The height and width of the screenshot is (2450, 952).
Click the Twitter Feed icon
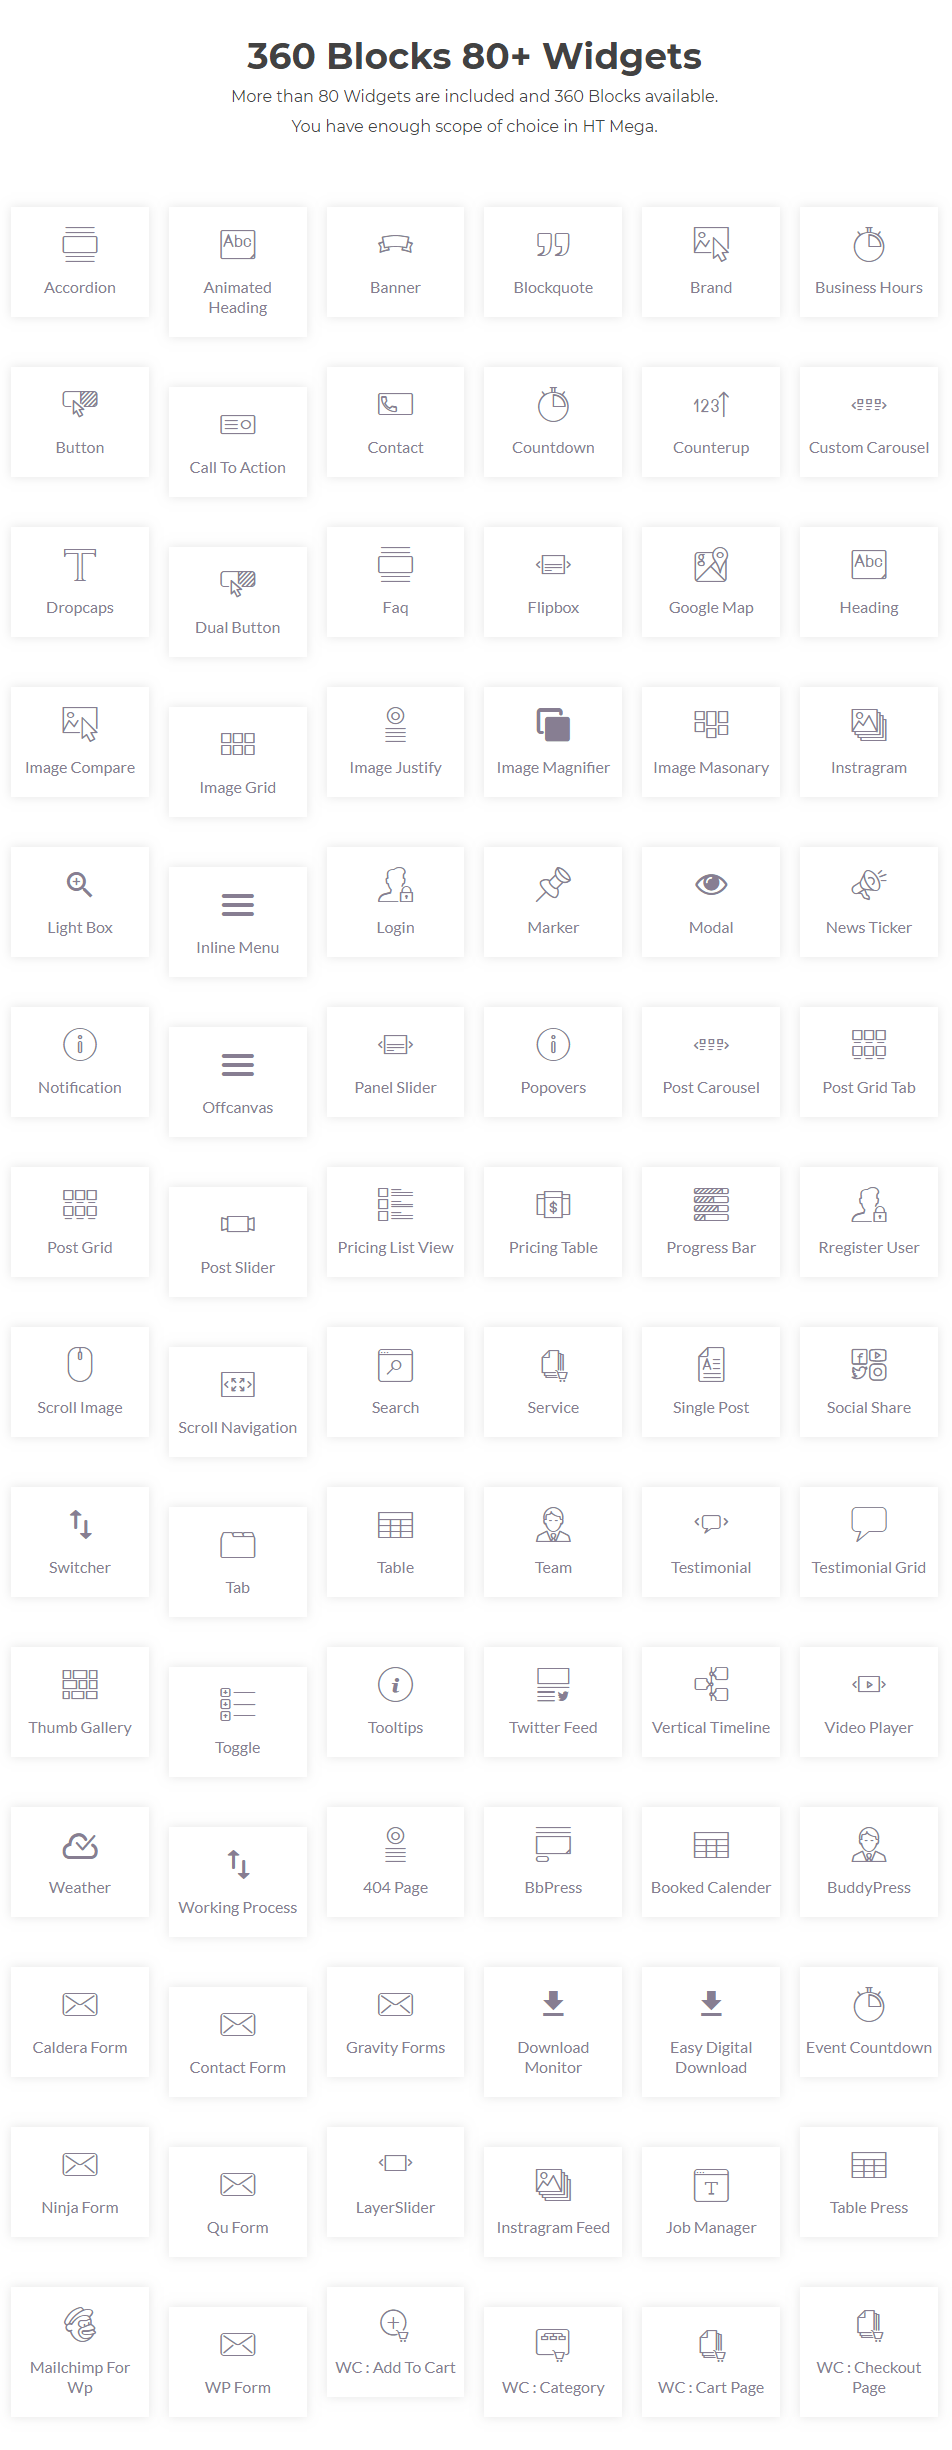(553, 1684)
